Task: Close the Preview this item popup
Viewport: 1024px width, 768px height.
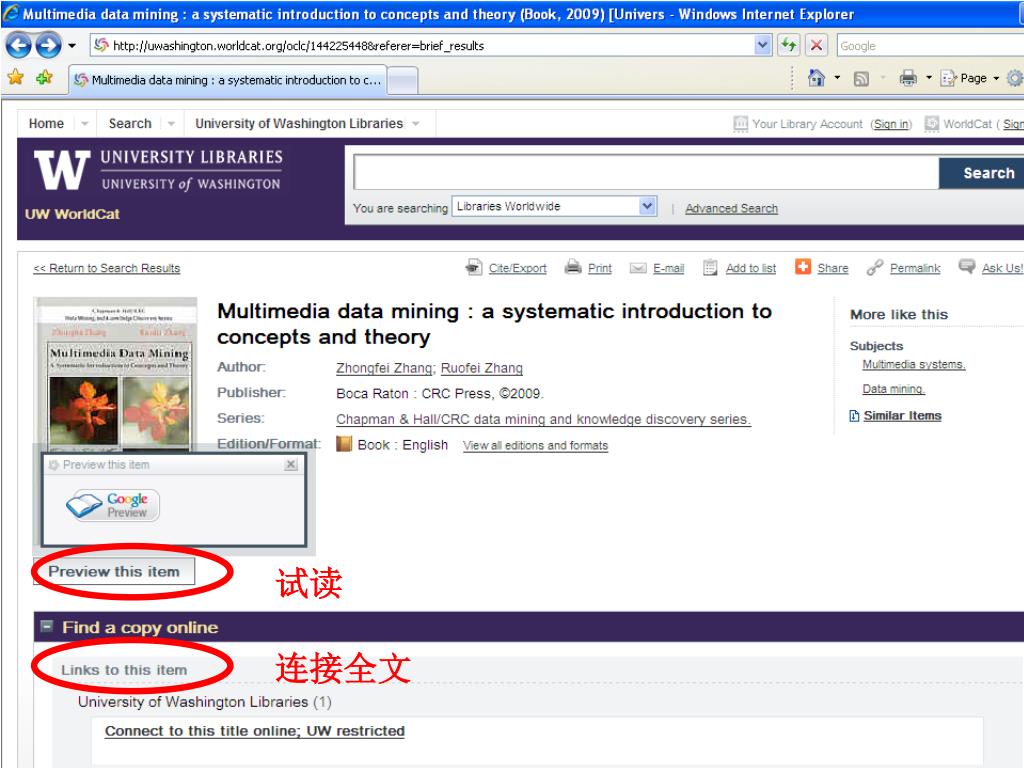Action: pyautogui.click(x=291, y=464)
